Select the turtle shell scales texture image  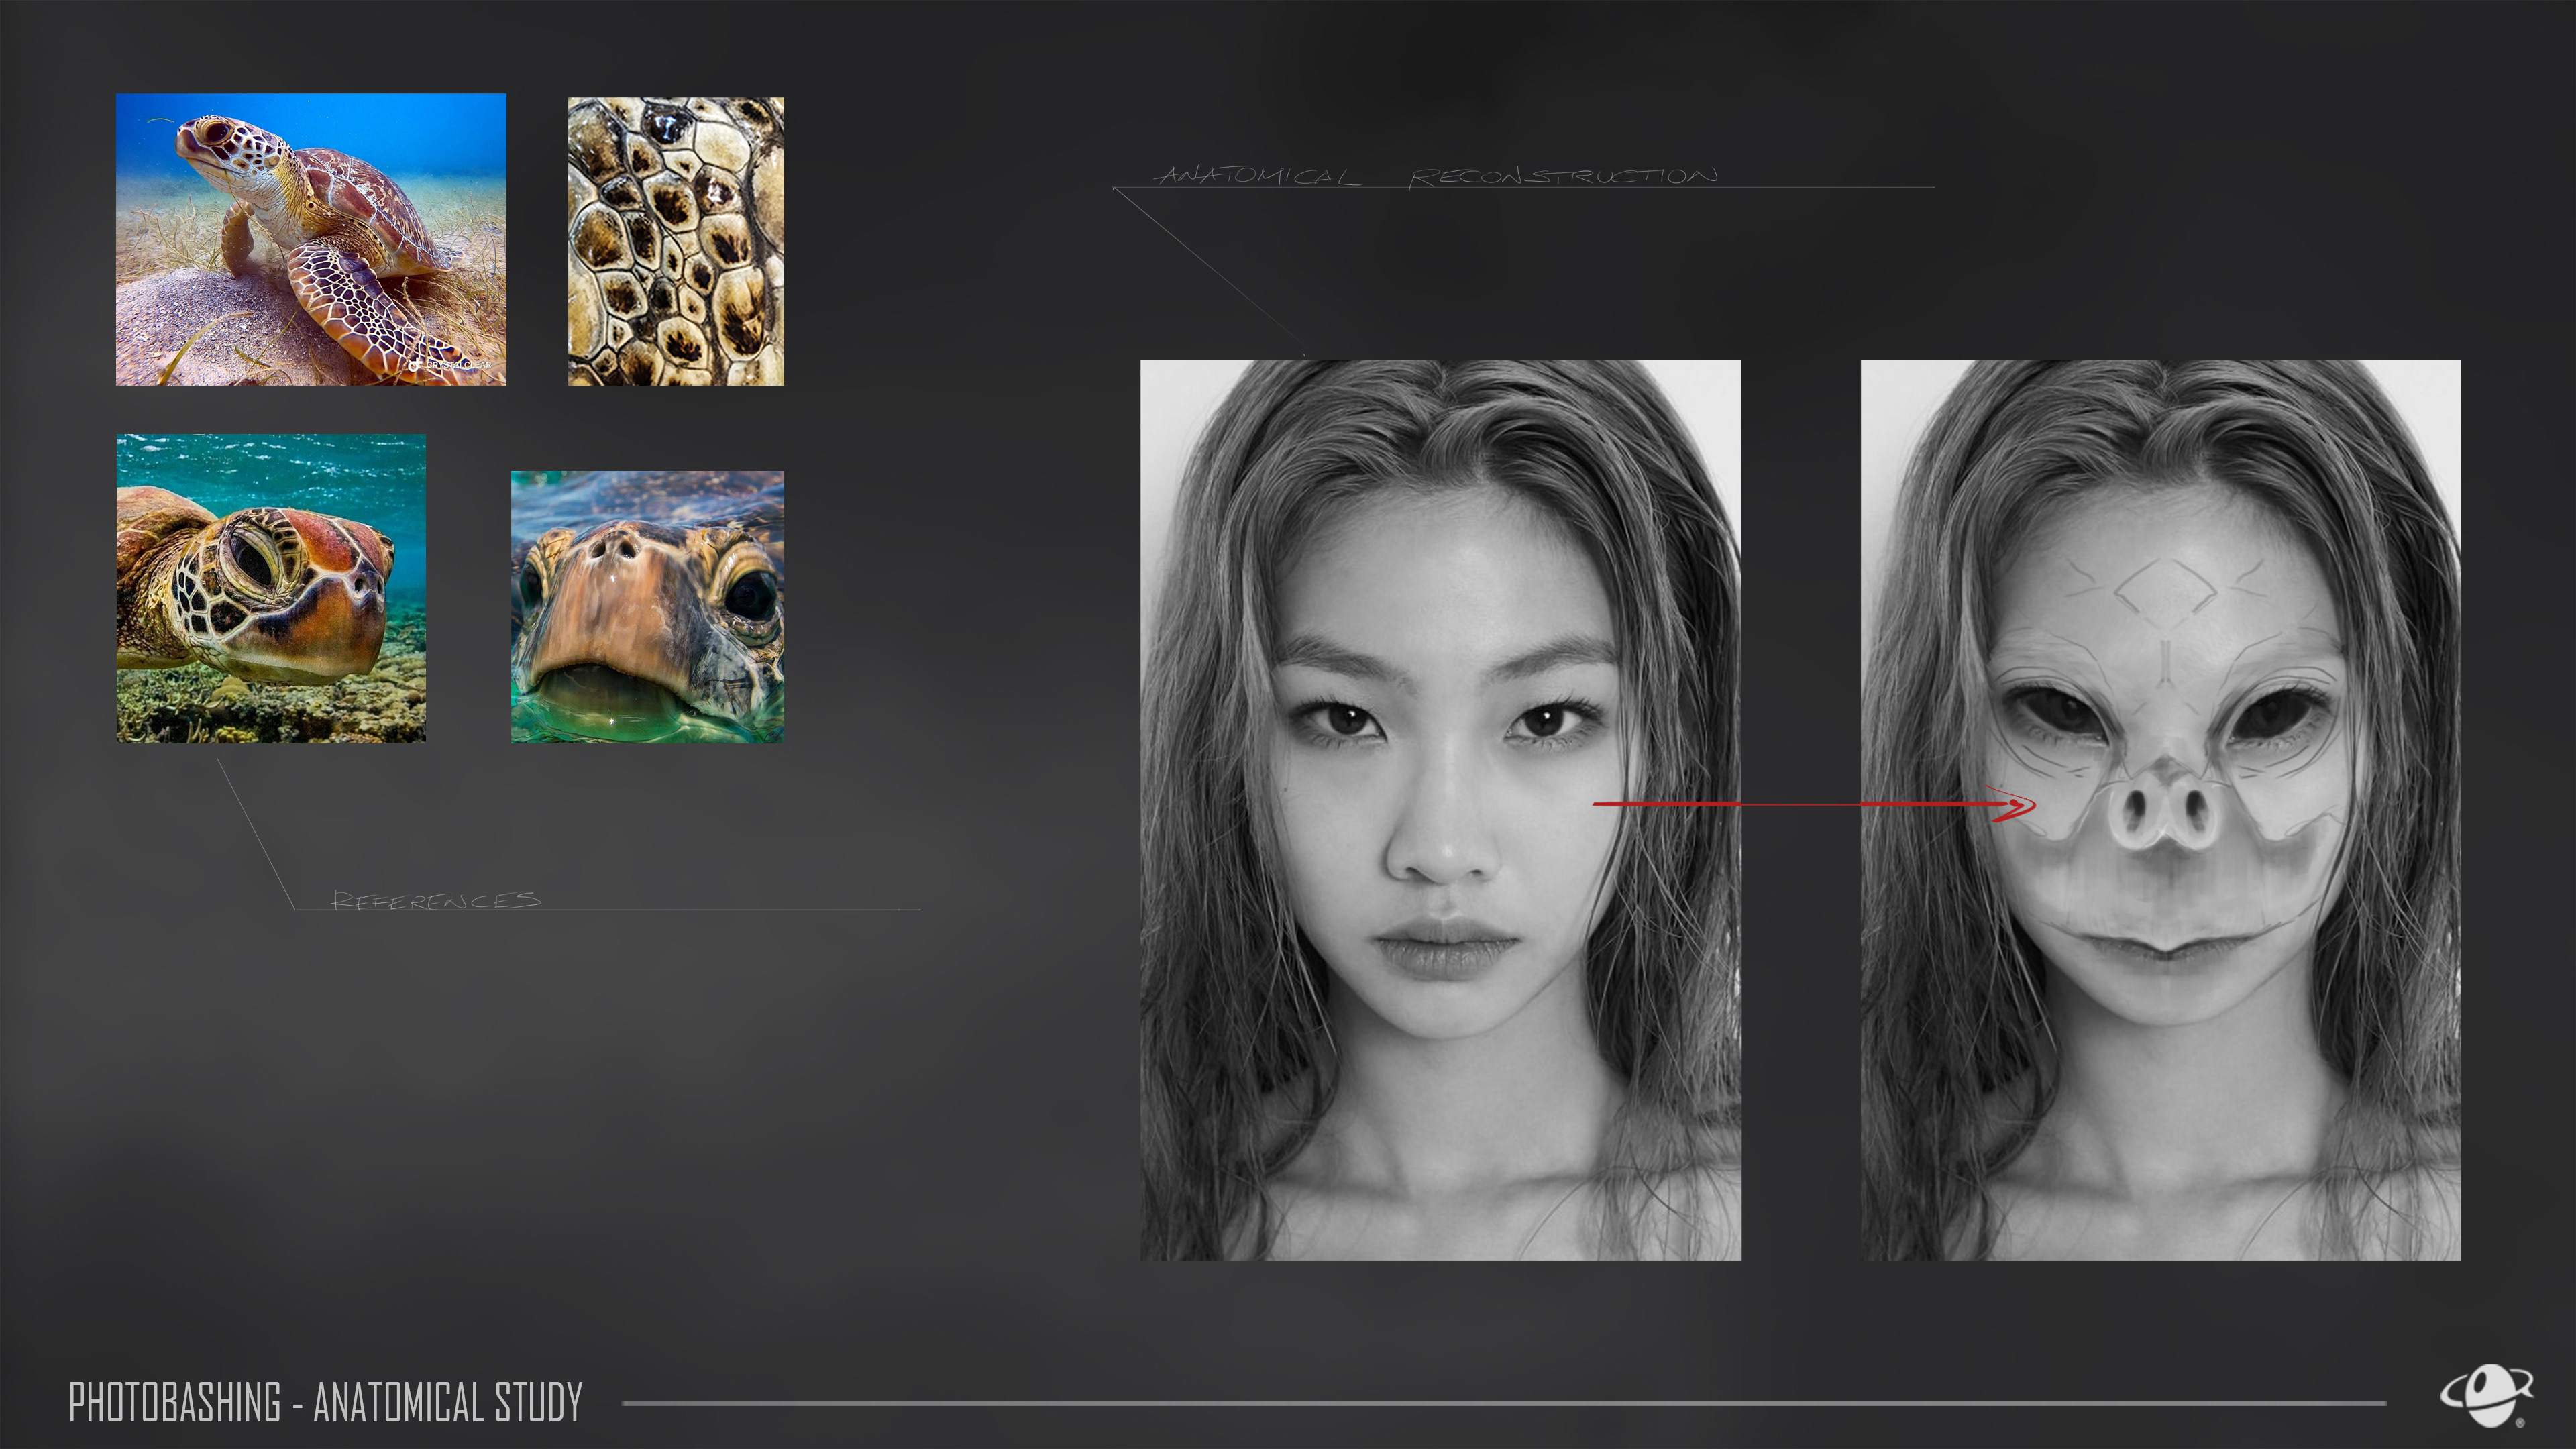(675, 241)
